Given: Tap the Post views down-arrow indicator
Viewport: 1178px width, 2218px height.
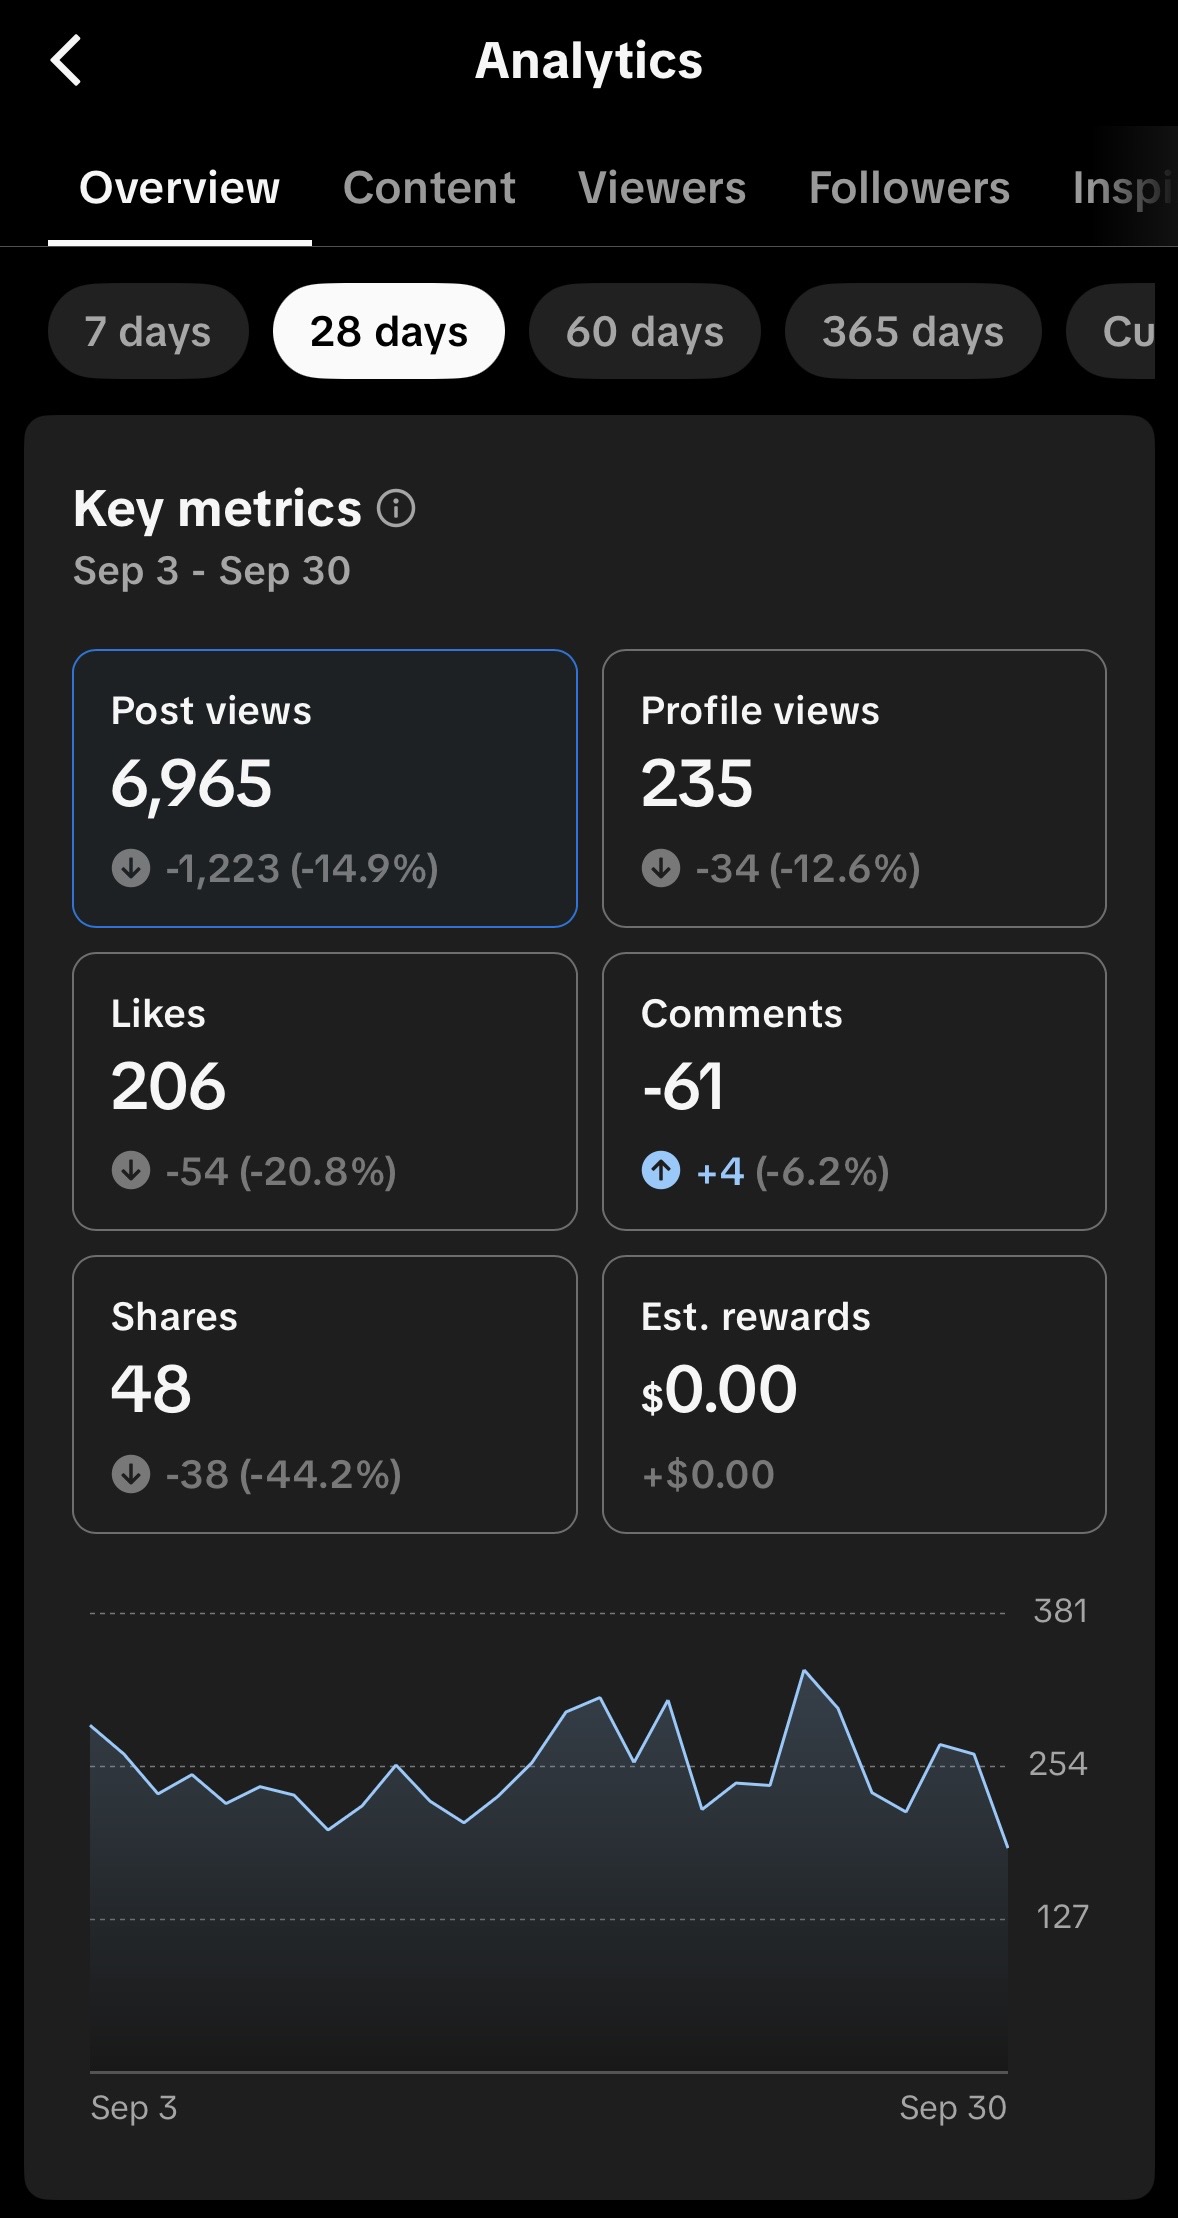Looking at the screenshot, I should point(131,868).
